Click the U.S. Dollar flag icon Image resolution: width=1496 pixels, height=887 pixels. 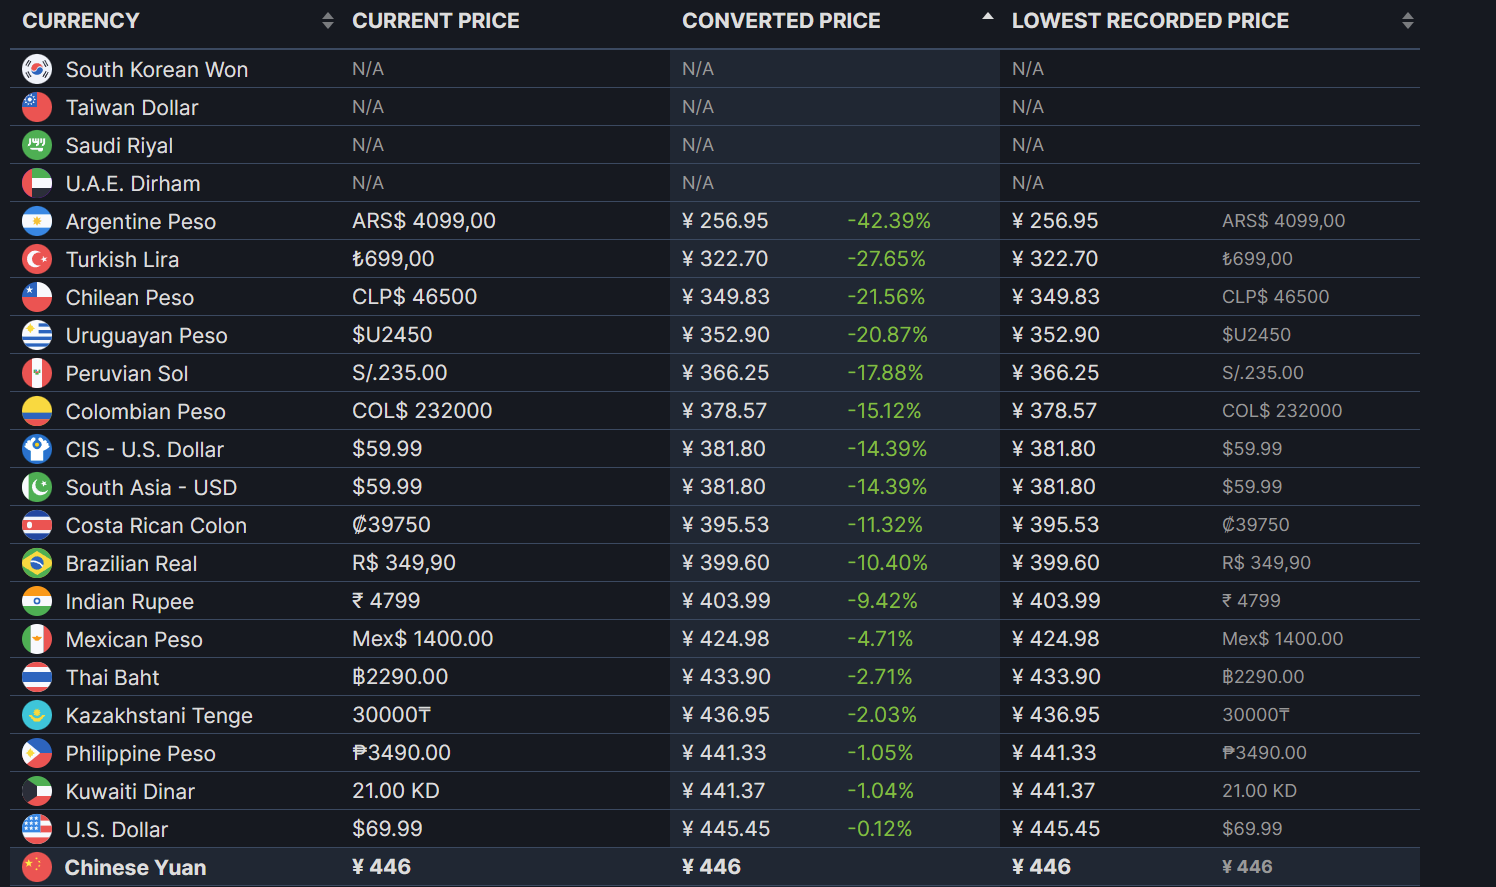37,829
